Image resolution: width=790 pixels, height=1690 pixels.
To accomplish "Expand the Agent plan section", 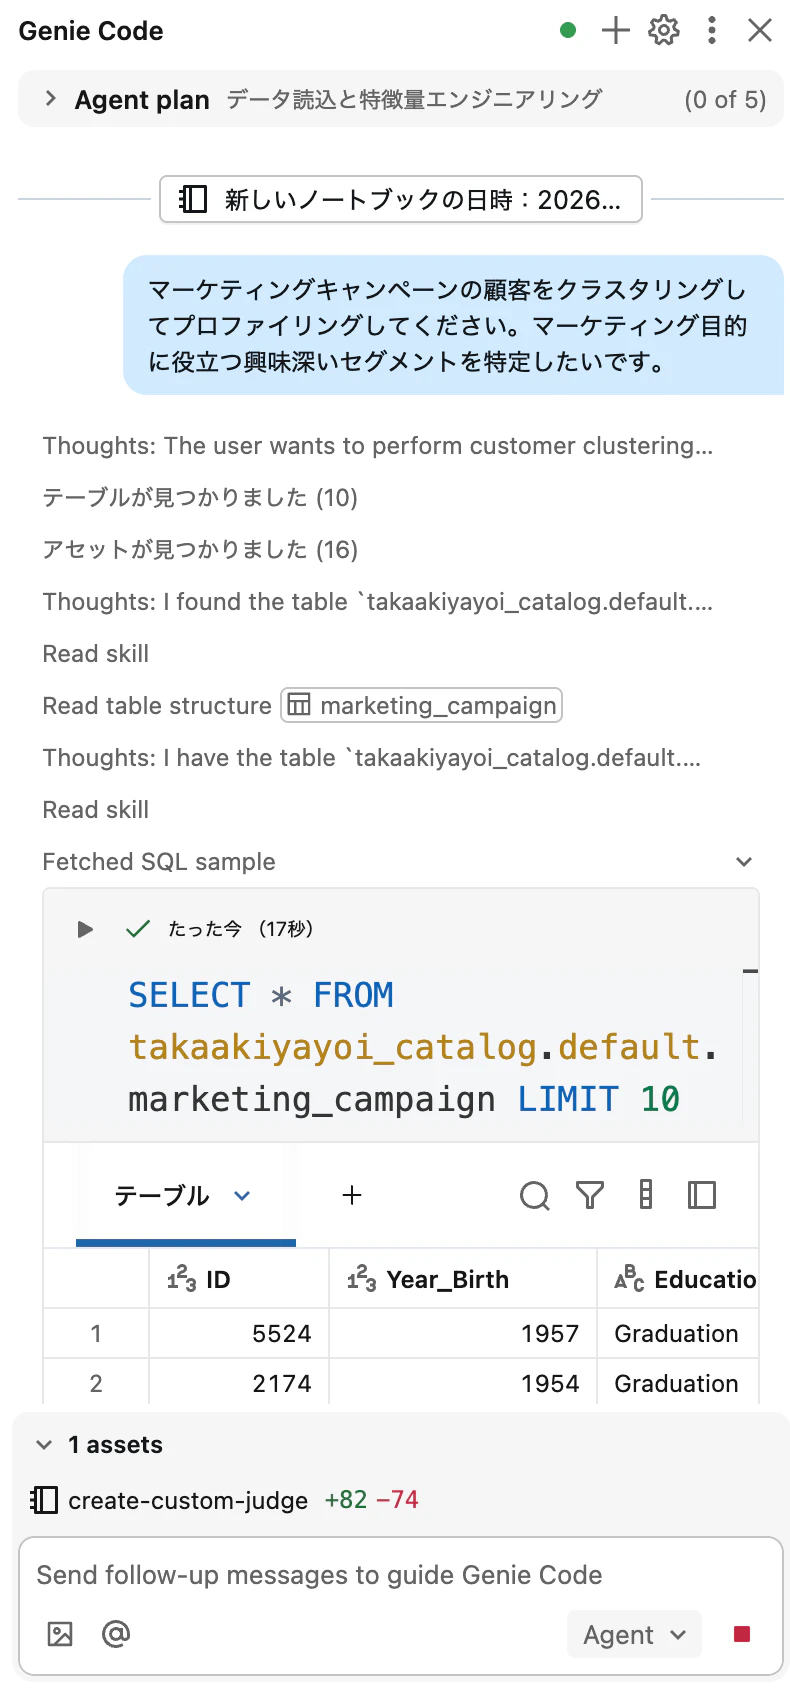I will click(50, 99).
